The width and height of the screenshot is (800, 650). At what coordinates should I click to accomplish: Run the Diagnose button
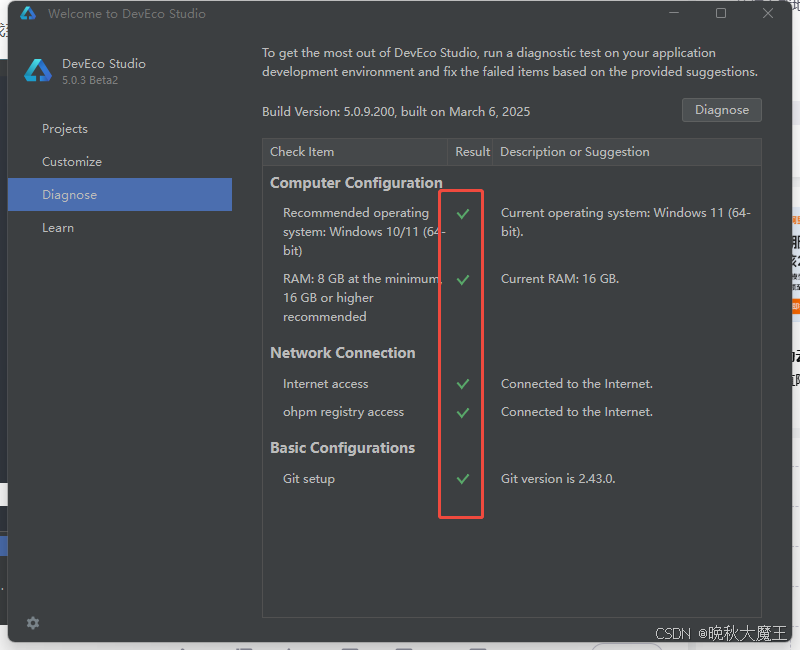click(x=721, y=110)
